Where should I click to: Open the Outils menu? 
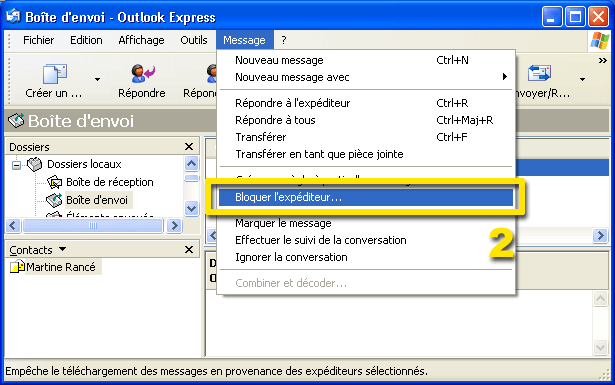pyautogui.click(x=194, y=40)
